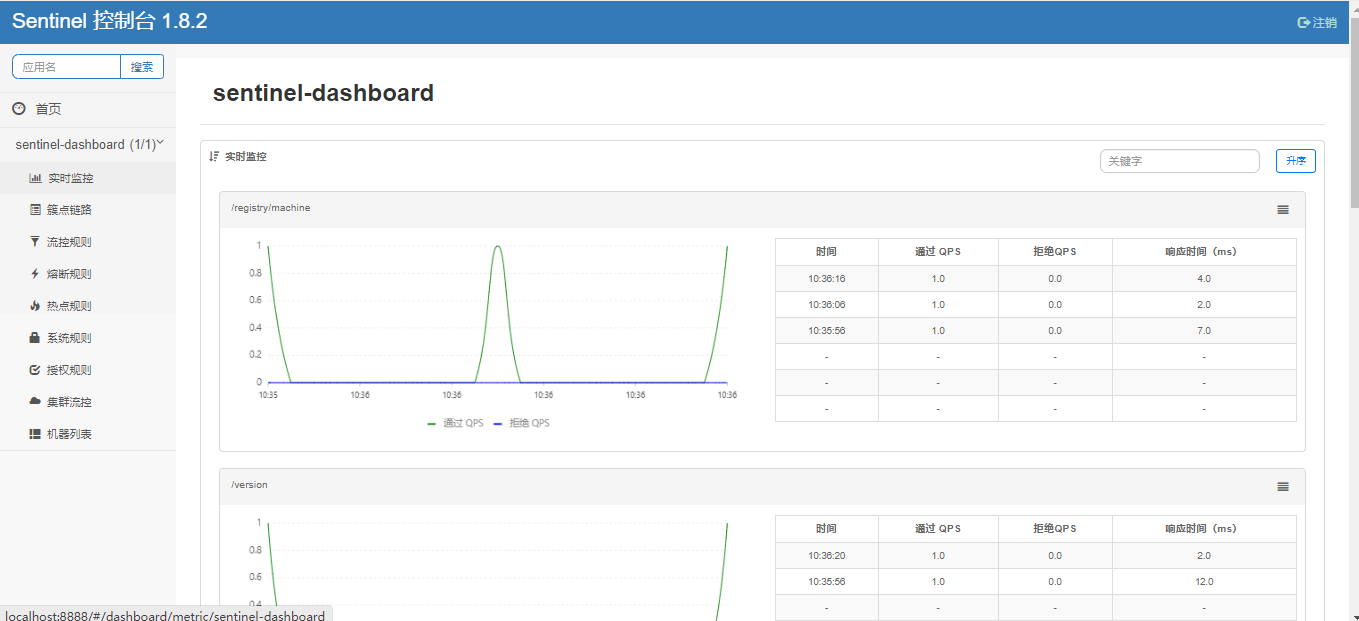Click 响应时间 (ms) header in /registry/machine table
The width and height of the screenshot is (1359, 621).
coord(1204,252)
